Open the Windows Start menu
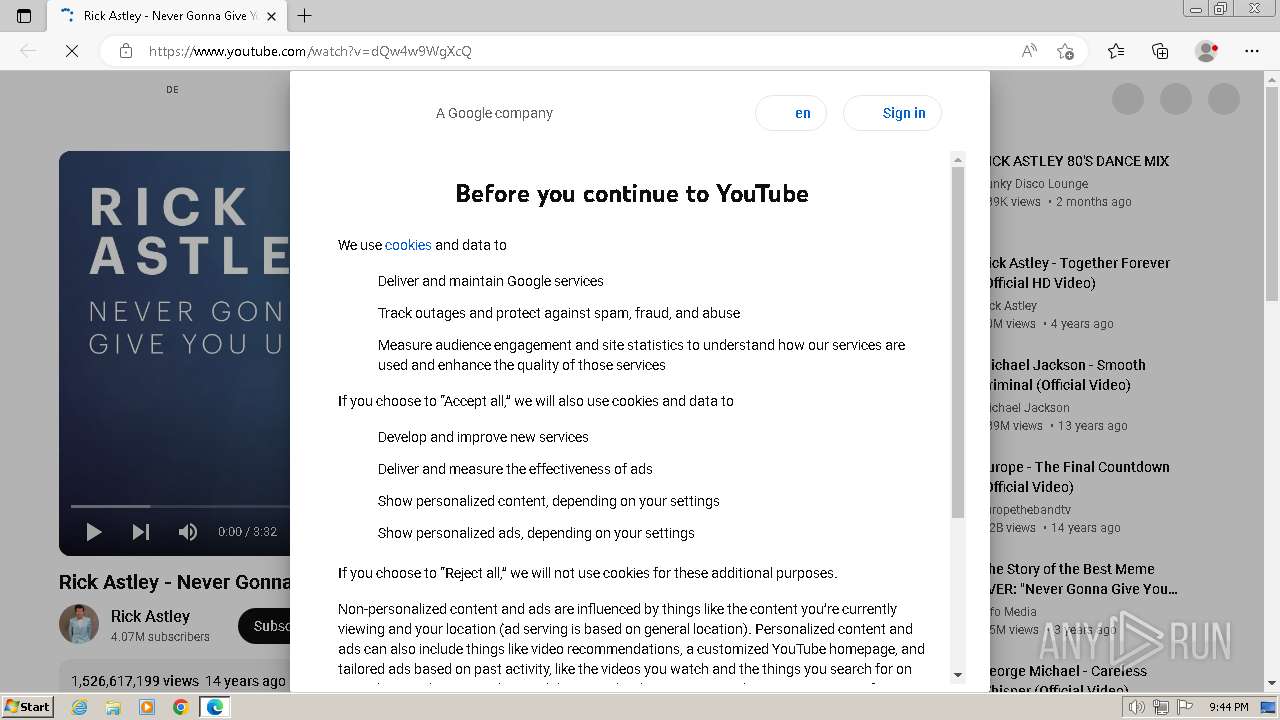Viewport: 1280px width, 720px height. click(27, 707)
